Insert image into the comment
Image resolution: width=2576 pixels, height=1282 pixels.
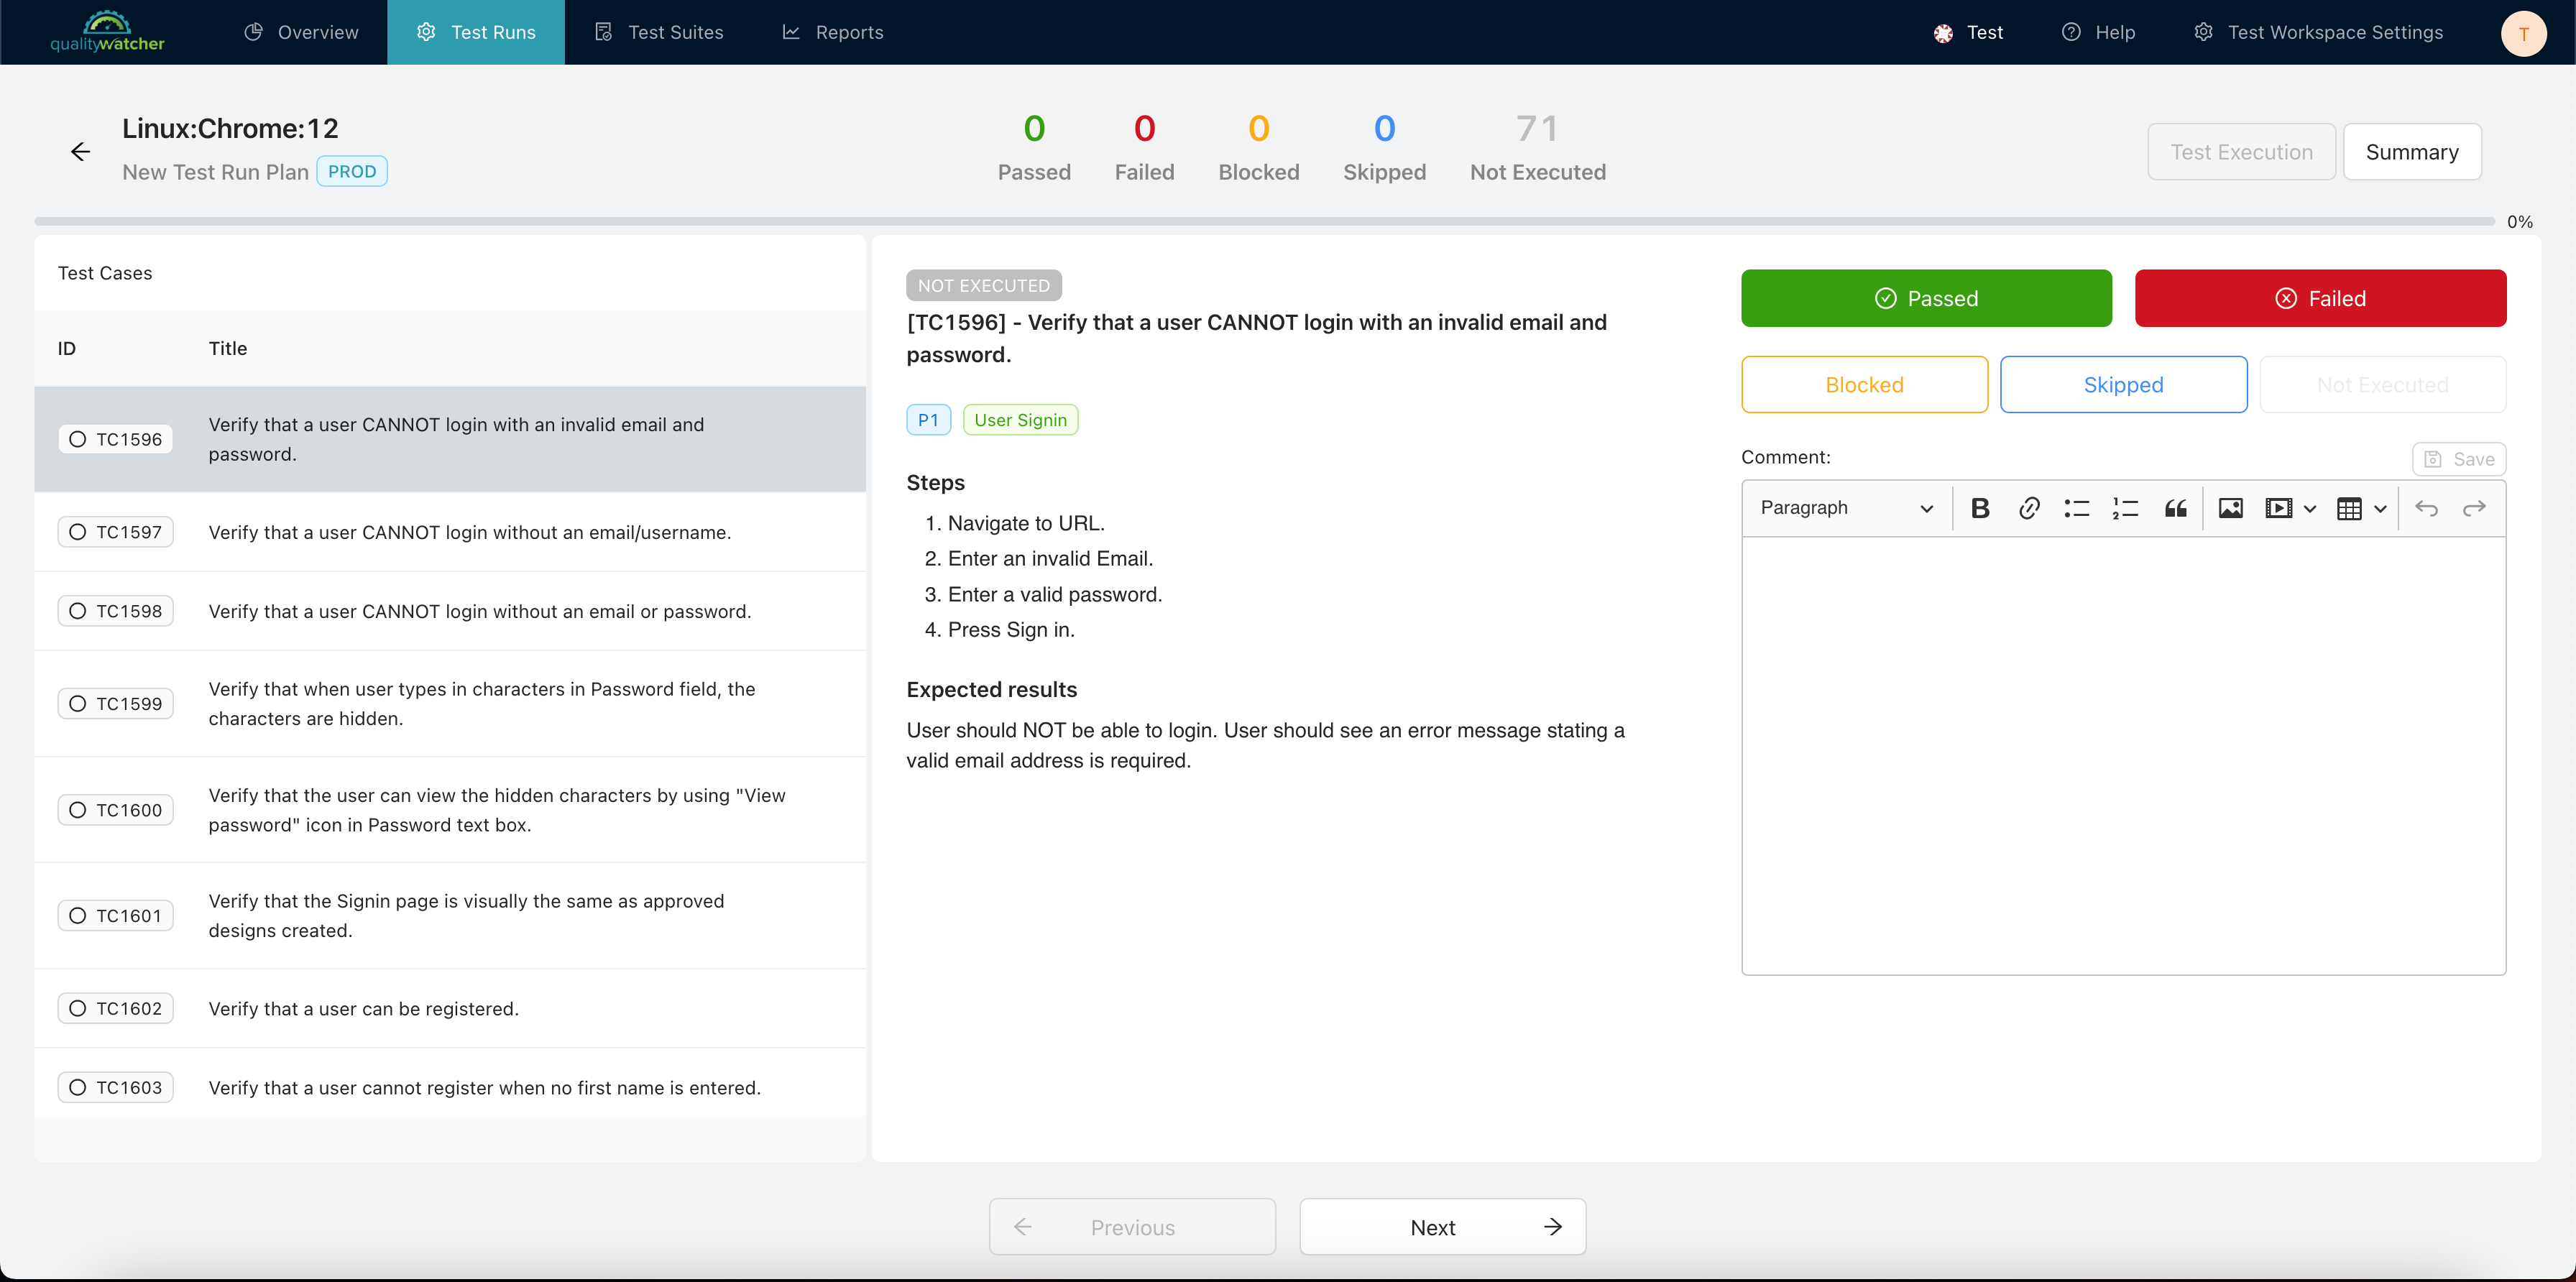click(x=2230, y=508)
